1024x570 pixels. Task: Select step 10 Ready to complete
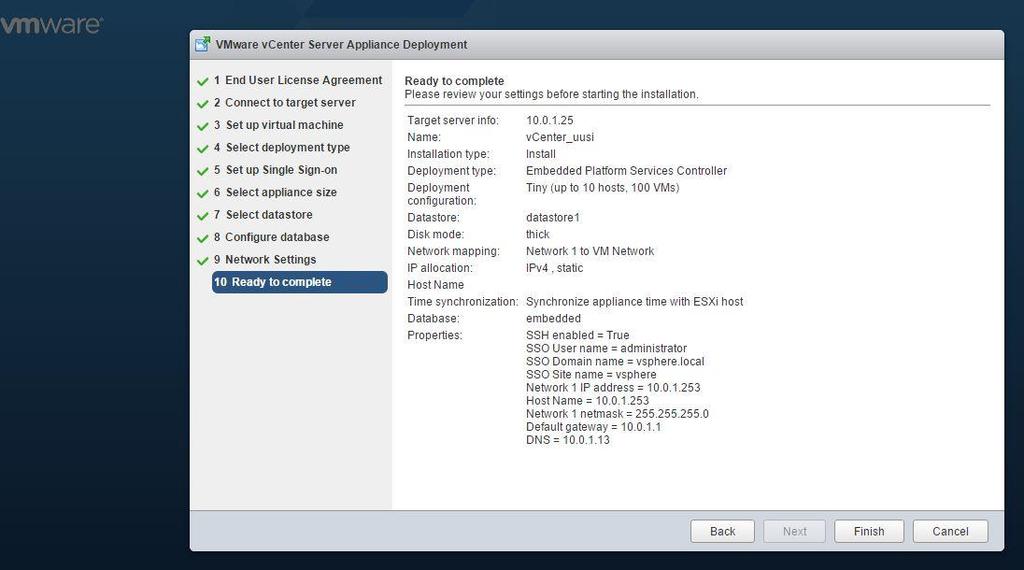tap(300, 282)
